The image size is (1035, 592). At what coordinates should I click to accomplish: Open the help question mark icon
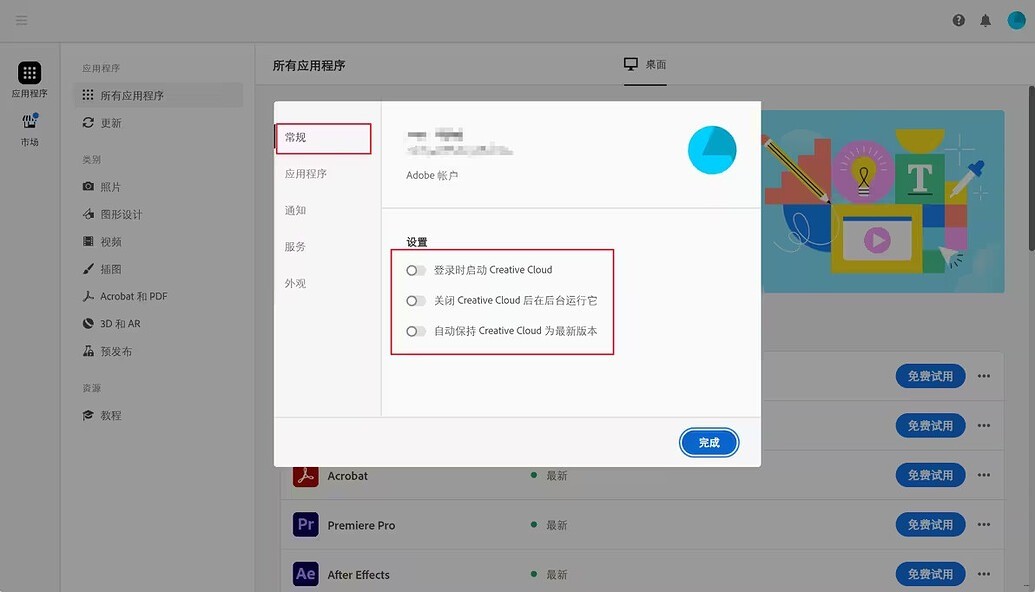point(959,20)
